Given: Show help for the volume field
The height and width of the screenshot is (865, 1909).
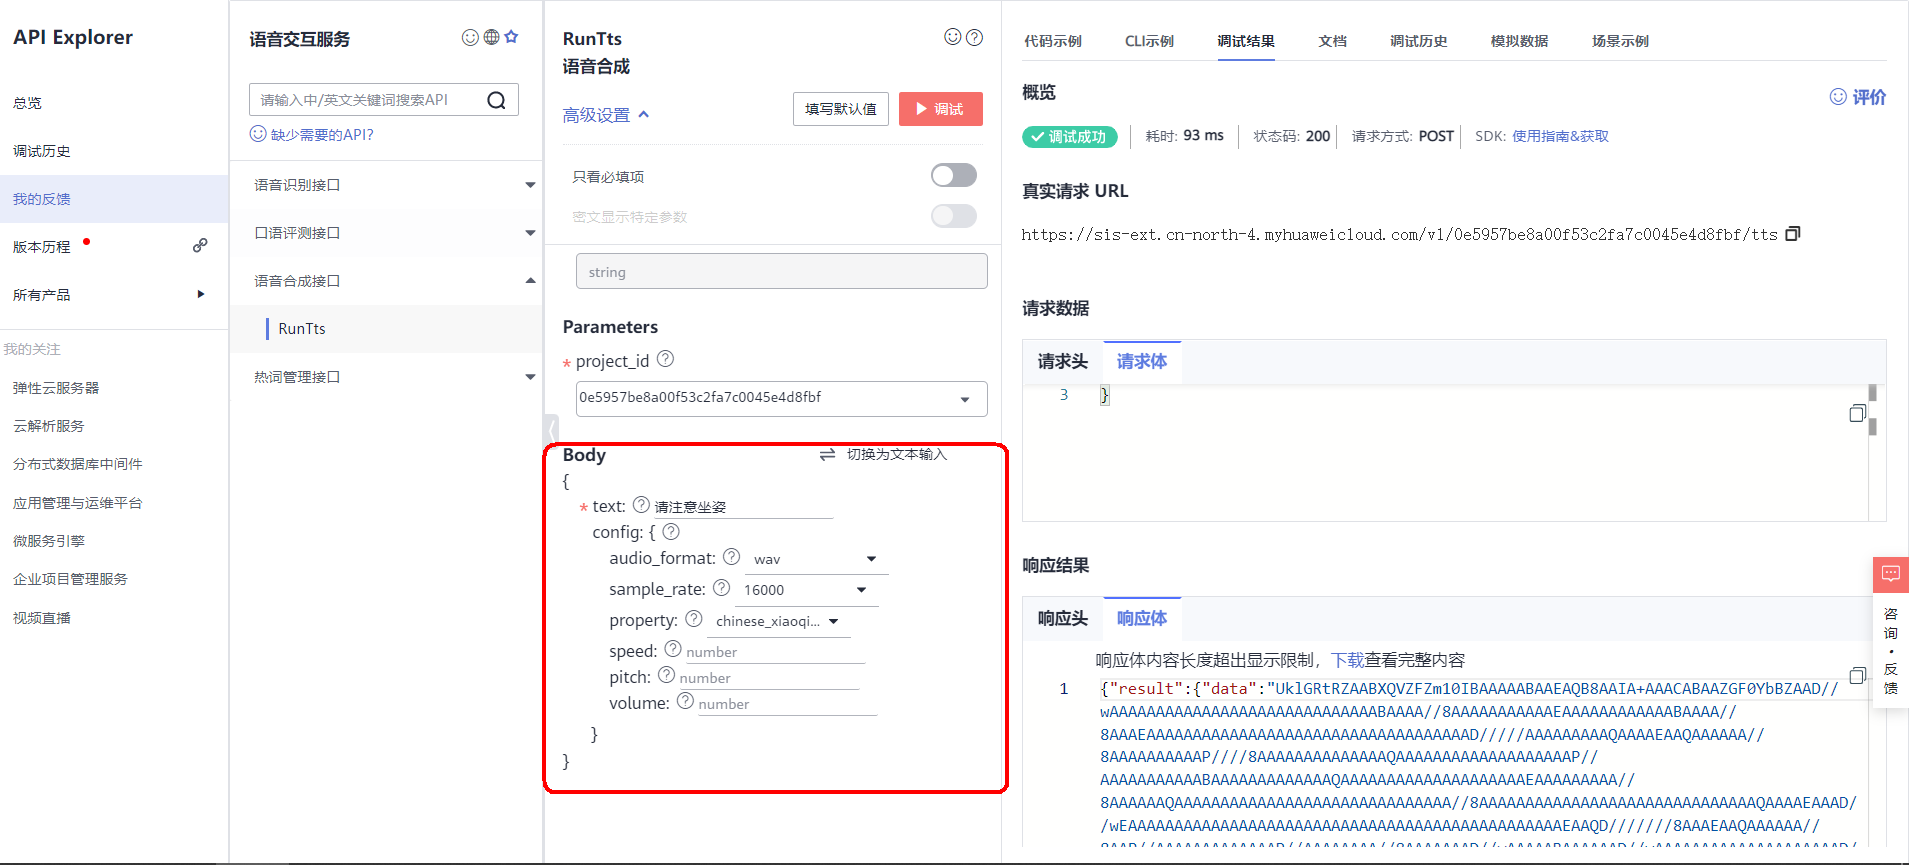Looking at the screenshot, I should [685, 702].
